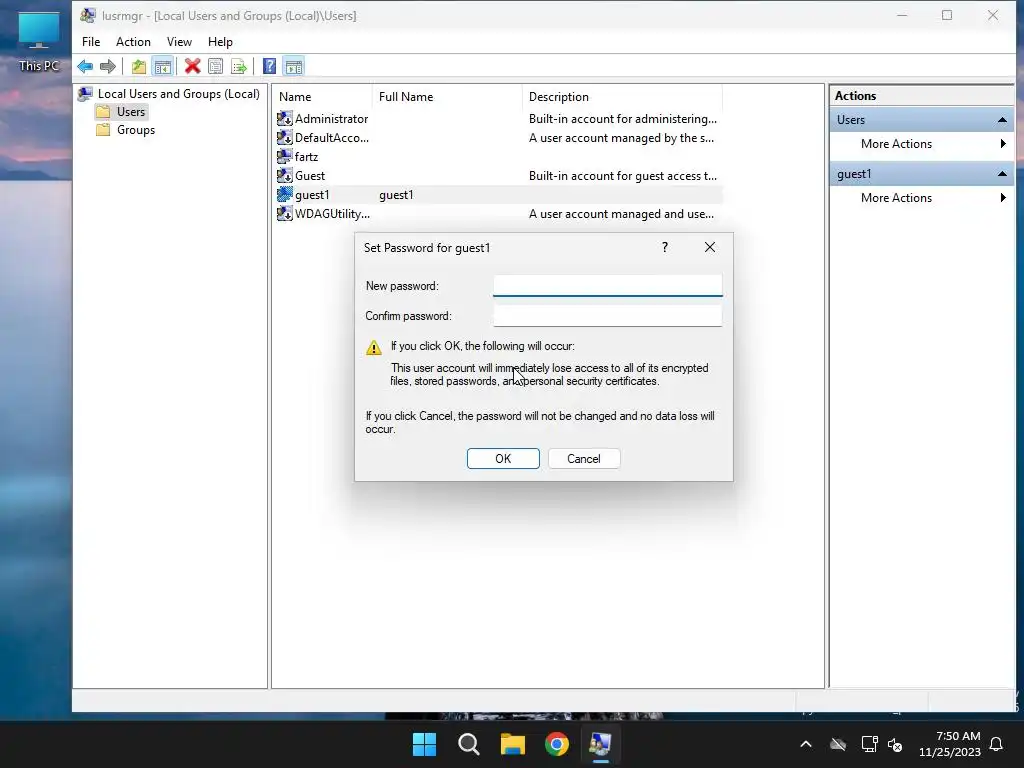Open the Windows Start menu
The image size is (1024, 768).
click(x=424, y=744)
